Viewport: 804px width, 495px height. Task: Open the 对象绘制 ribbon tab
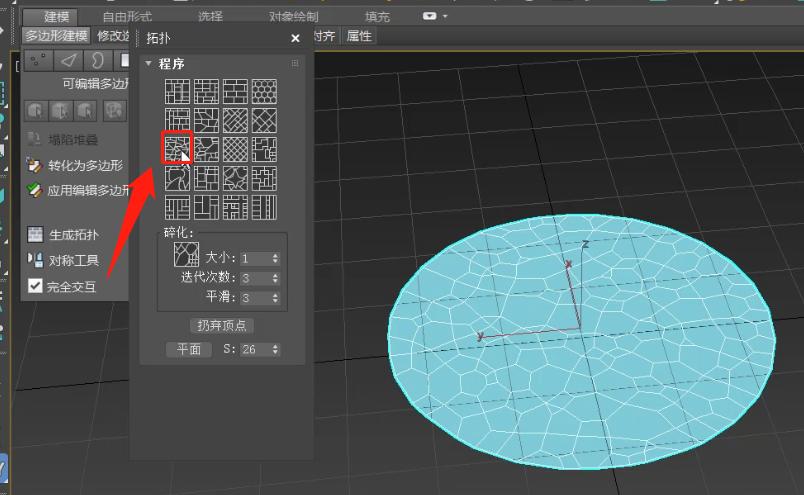pos(294,16)
